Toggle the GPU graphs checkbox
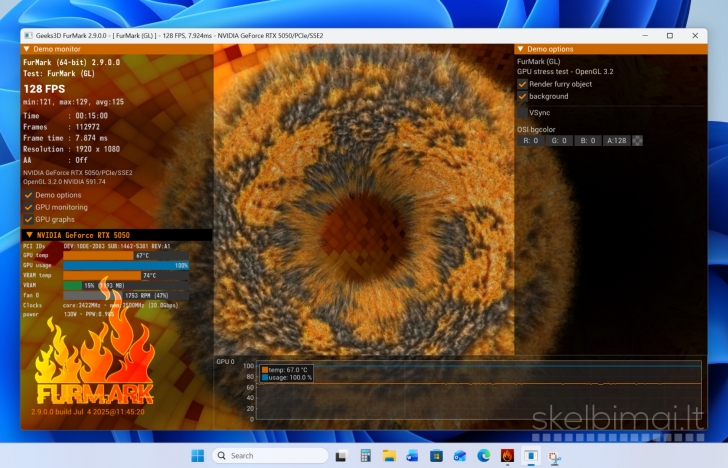Viewport: 728px width, 468px height. 28,219
